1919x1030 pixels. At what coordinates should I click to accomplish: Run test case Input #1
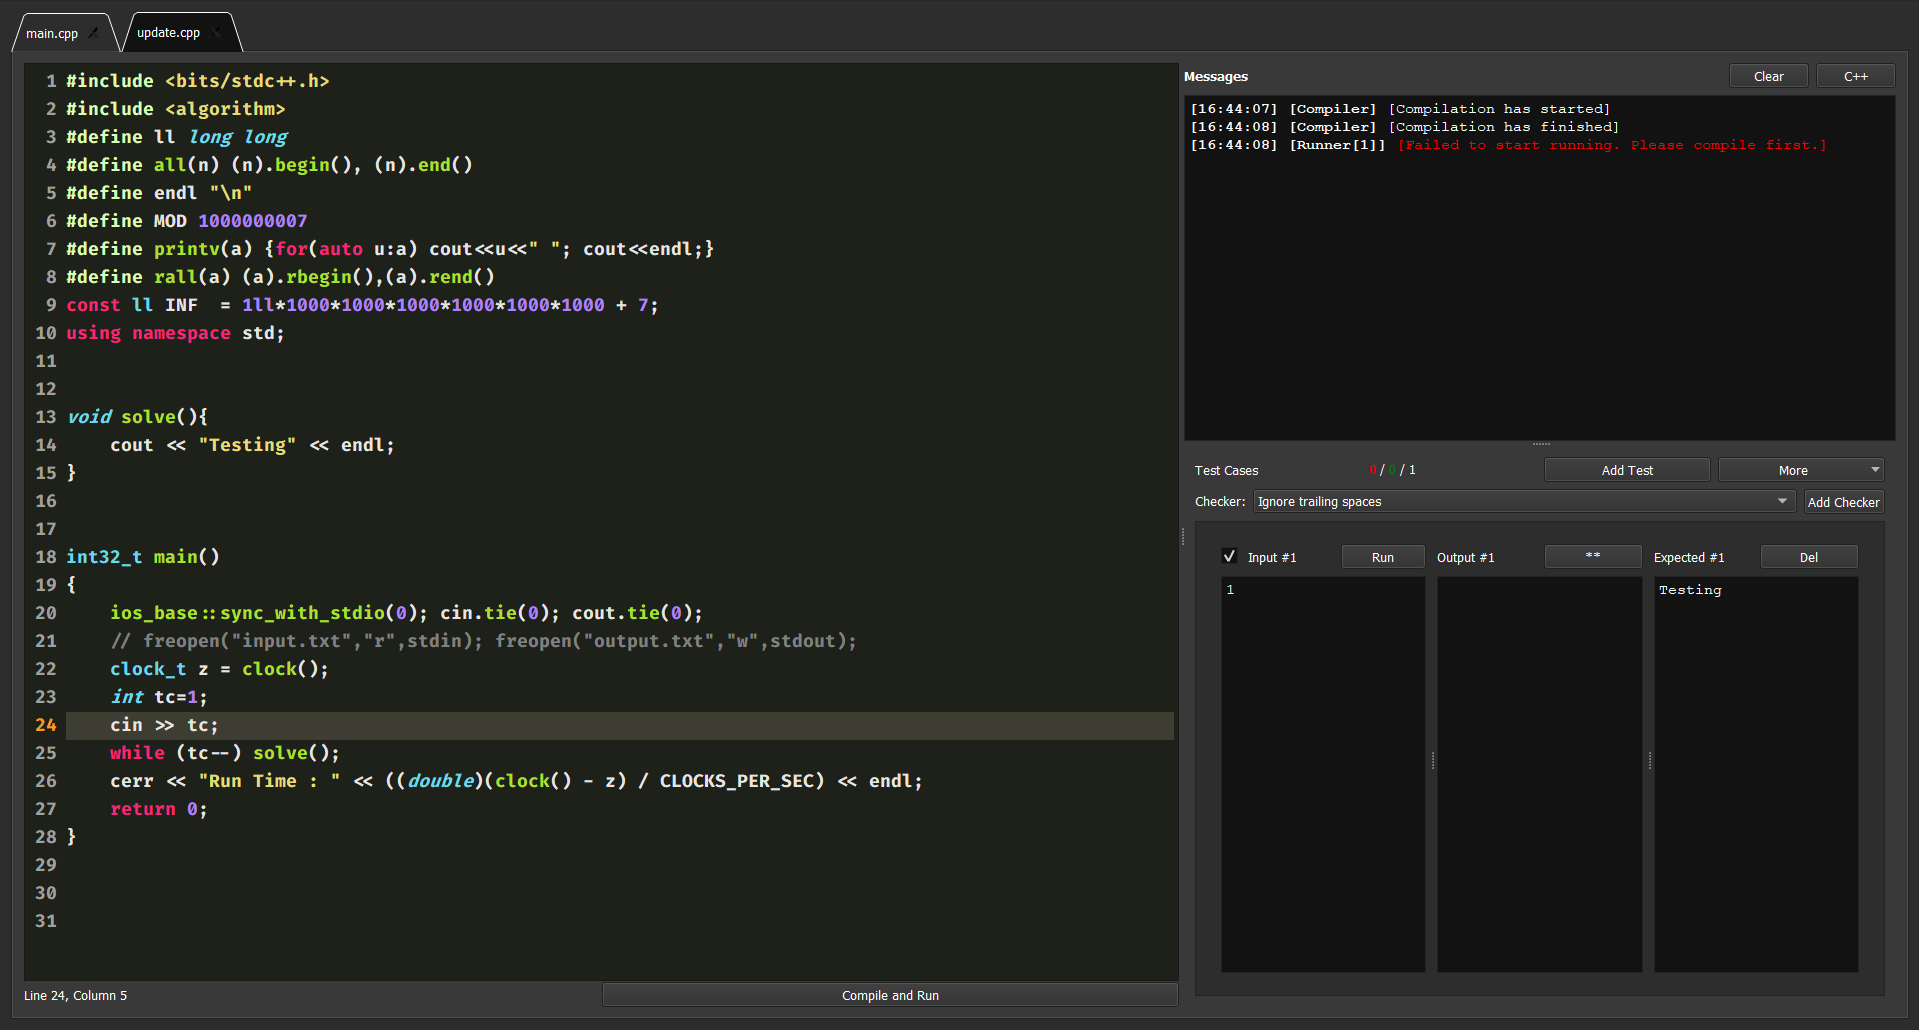click(1382, 557)
